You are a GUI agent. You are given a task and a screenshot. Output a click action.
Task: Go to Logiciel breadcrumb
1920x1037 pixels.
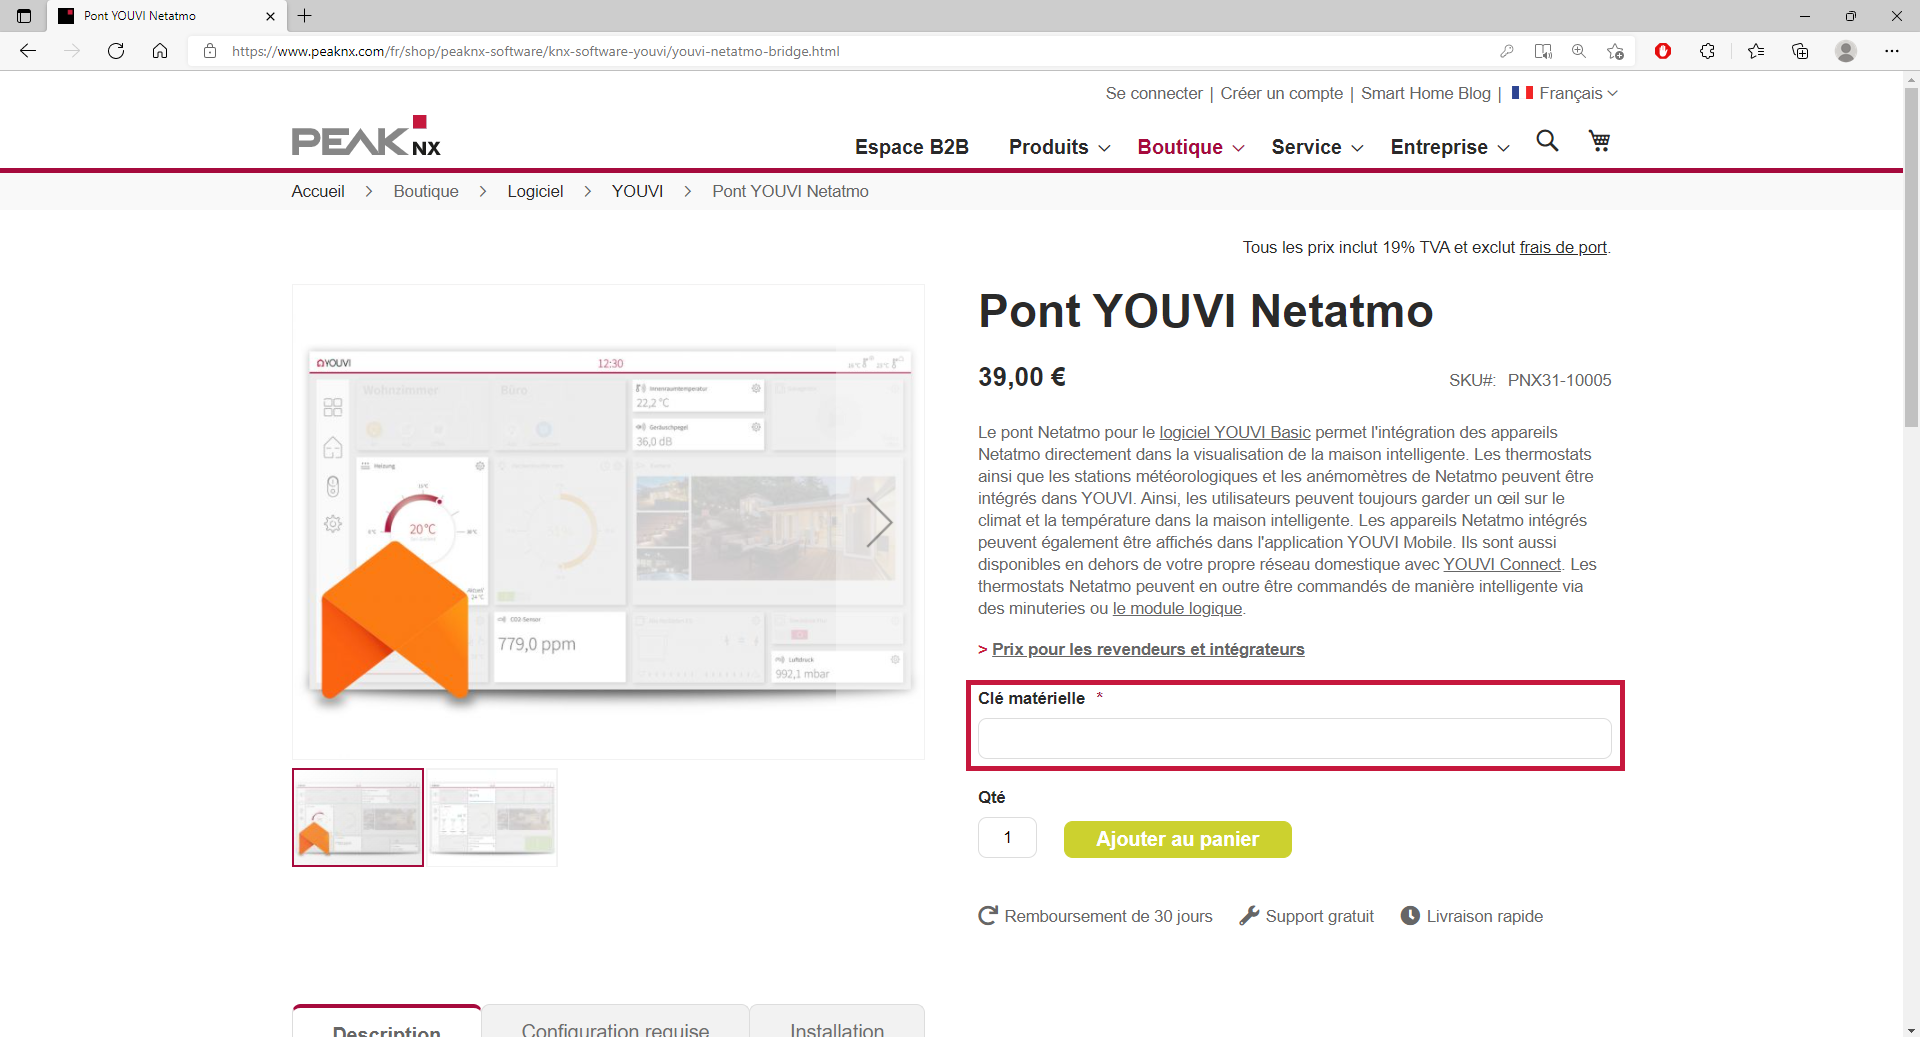[x=535, y=191]
